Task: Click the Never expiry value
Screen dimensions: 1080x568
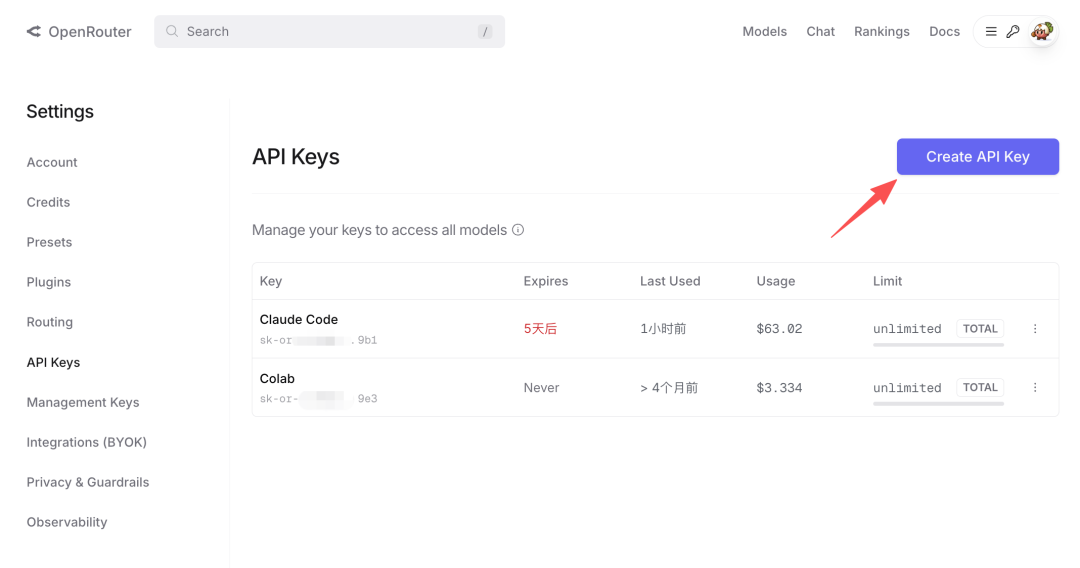Action: [x=541, y=388]
